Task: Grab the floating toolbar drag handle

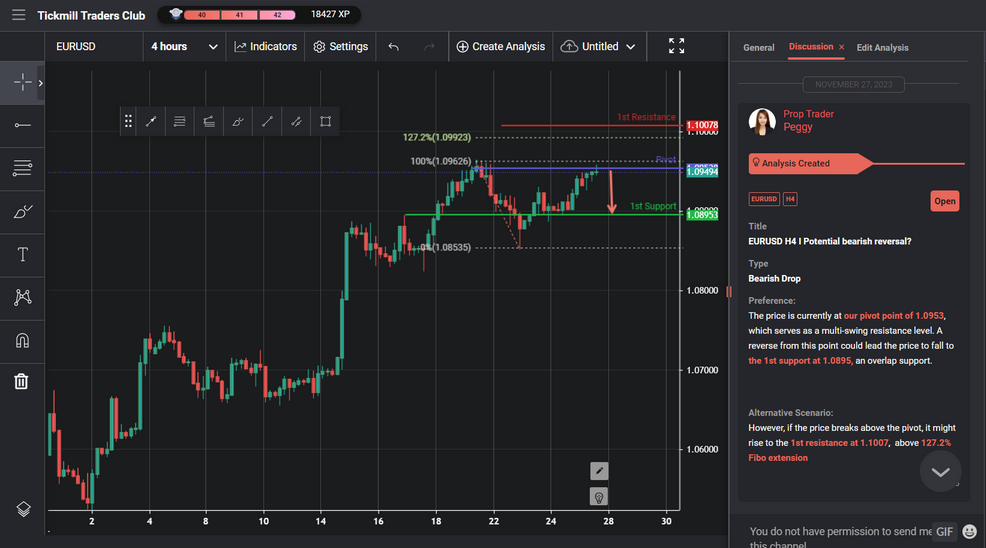Action: 128,121
